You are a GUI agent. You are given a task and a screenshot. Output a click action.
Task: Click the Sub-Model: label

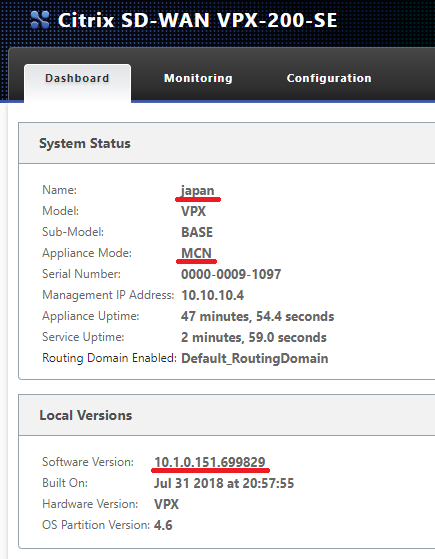(x=73, y=232)
